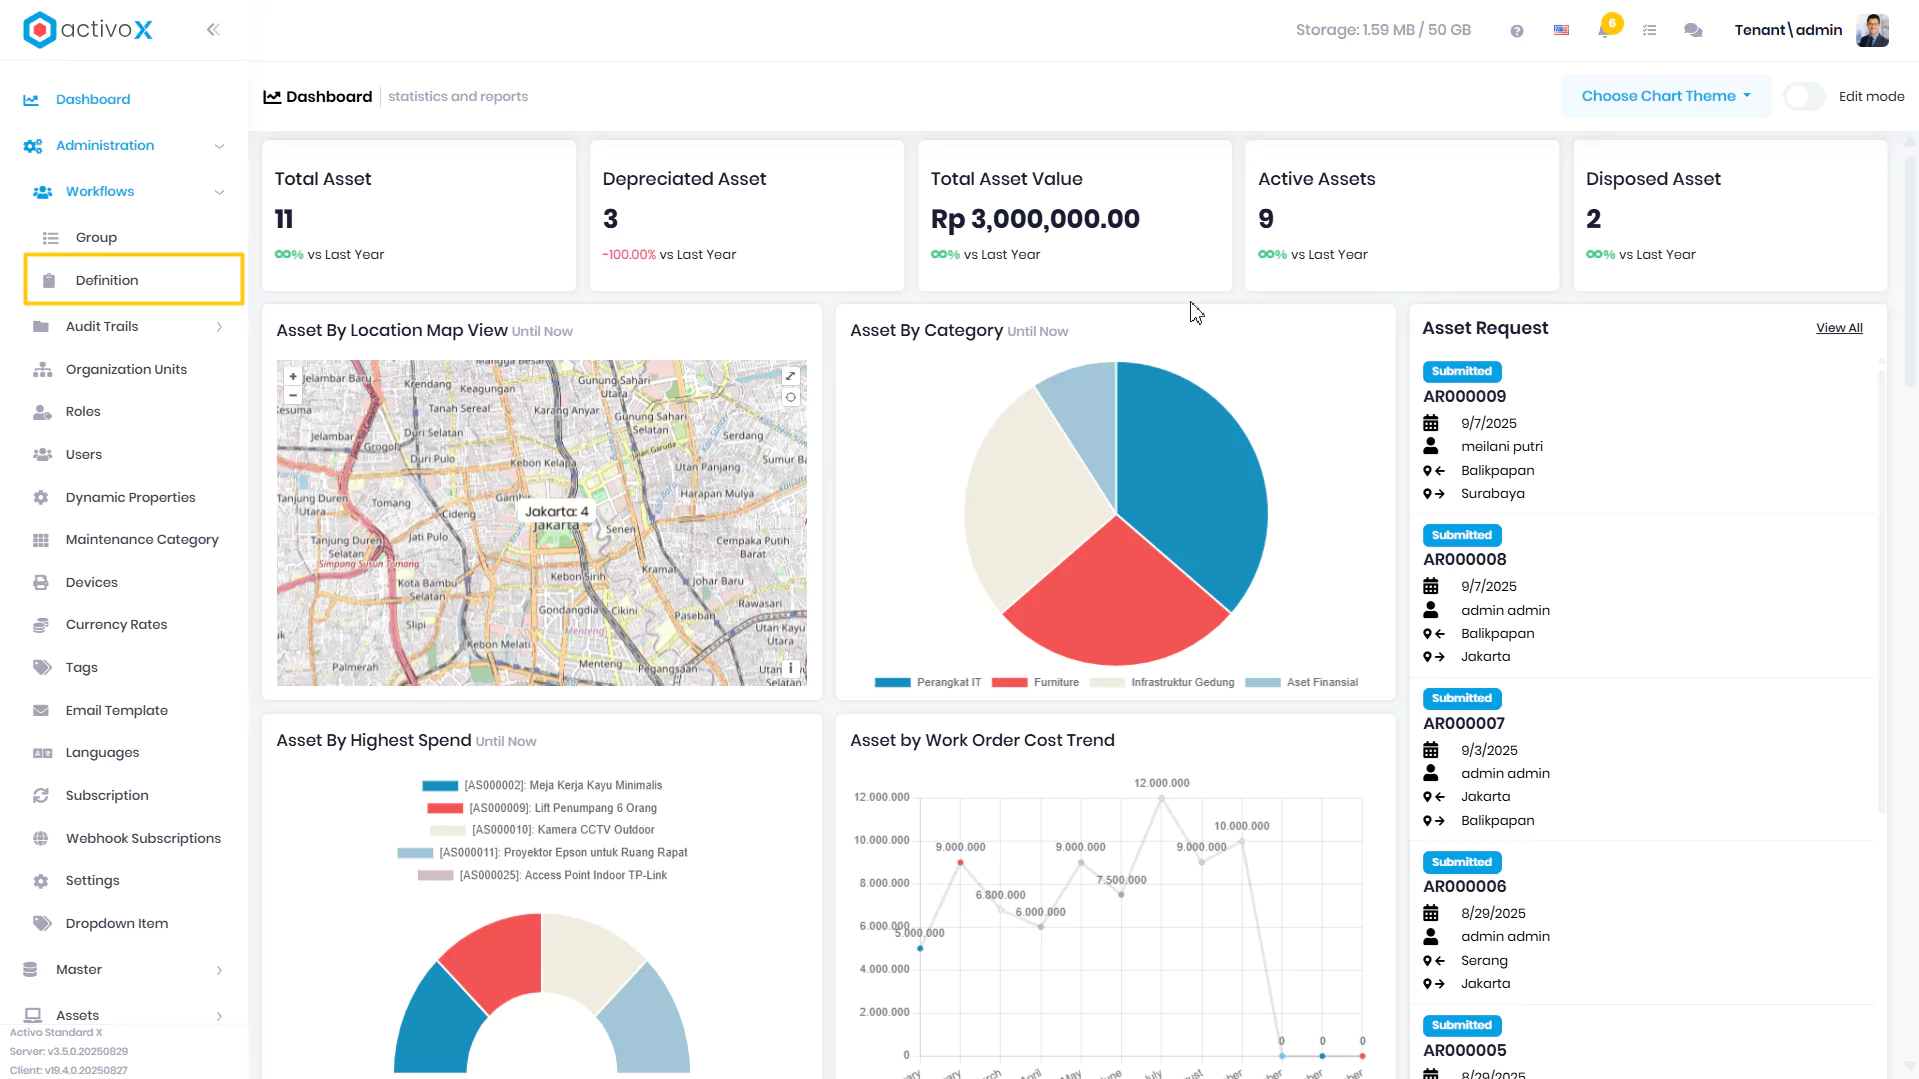This screenshot has height=1079, width=1919.
Task: Change language via the flag icon
Action: (x=1561, y=31)
